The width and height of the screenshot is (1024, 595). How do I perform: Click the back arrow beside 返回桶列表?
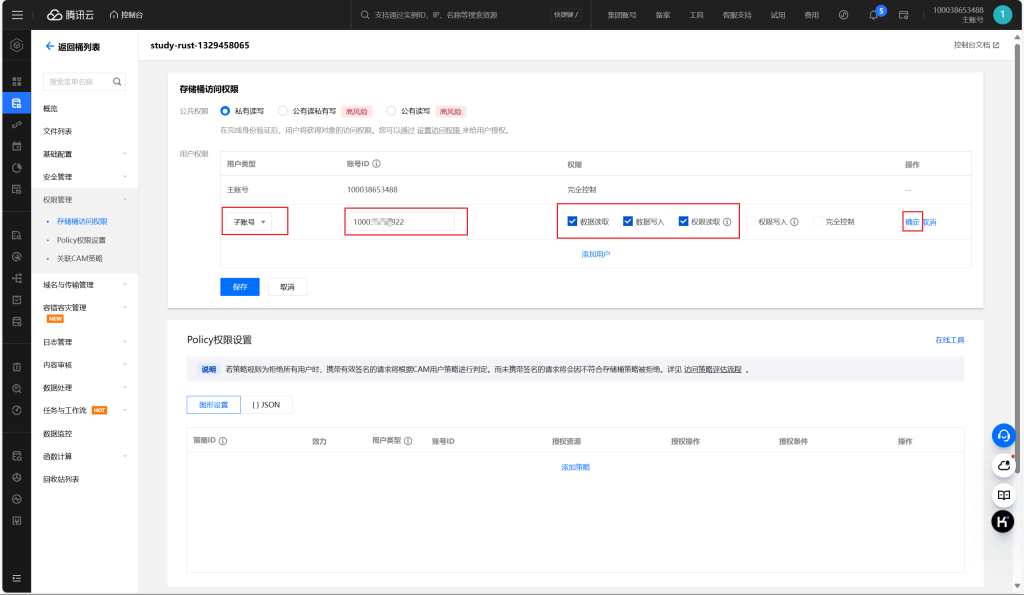[x=50, y=46]
